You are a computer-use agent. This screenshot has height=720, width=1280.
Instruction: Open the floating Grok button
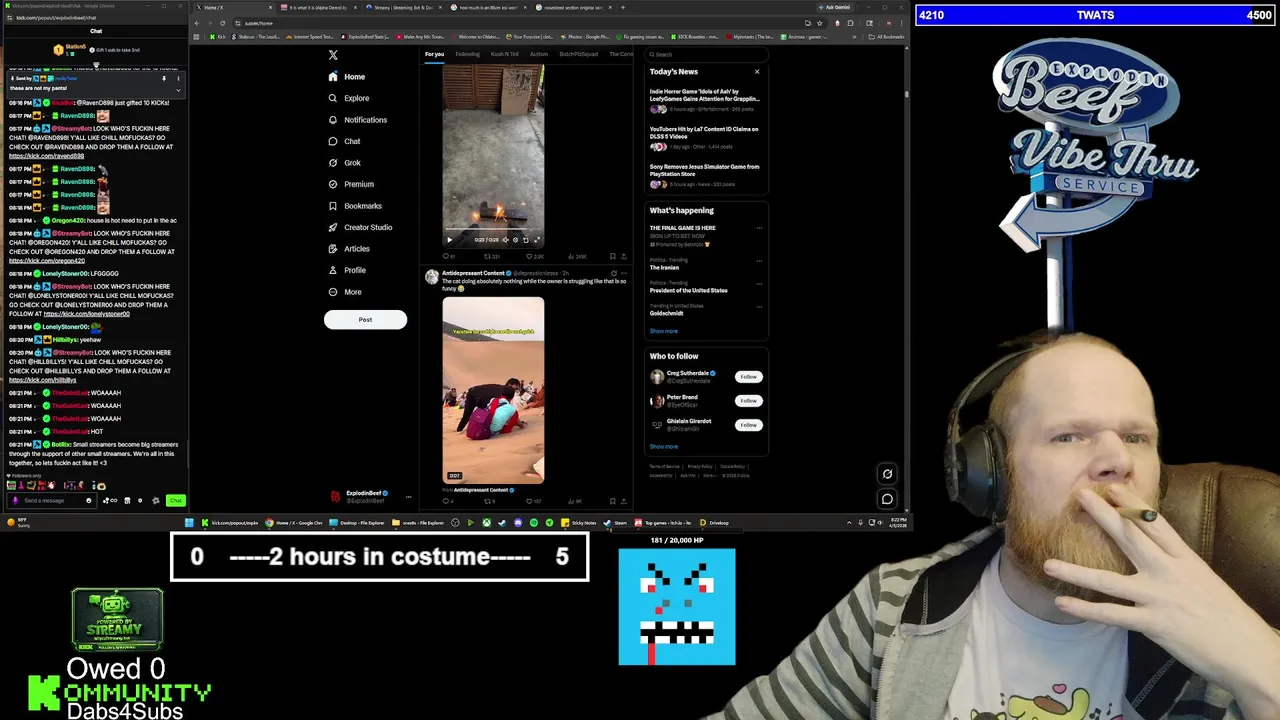click(887, 474)
